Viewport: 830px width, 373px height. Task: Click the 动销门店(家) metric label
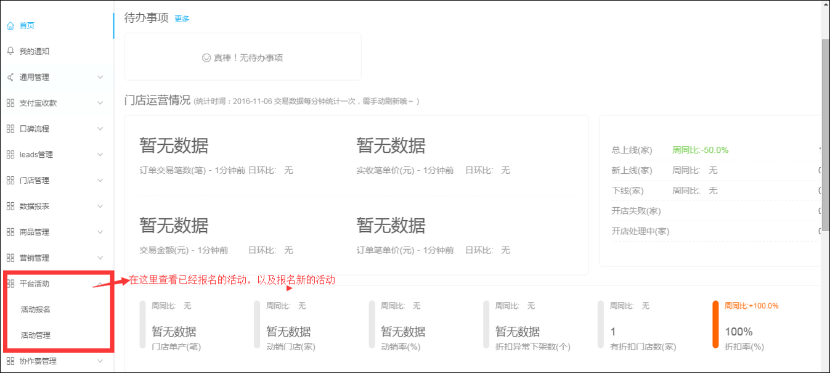291,348
